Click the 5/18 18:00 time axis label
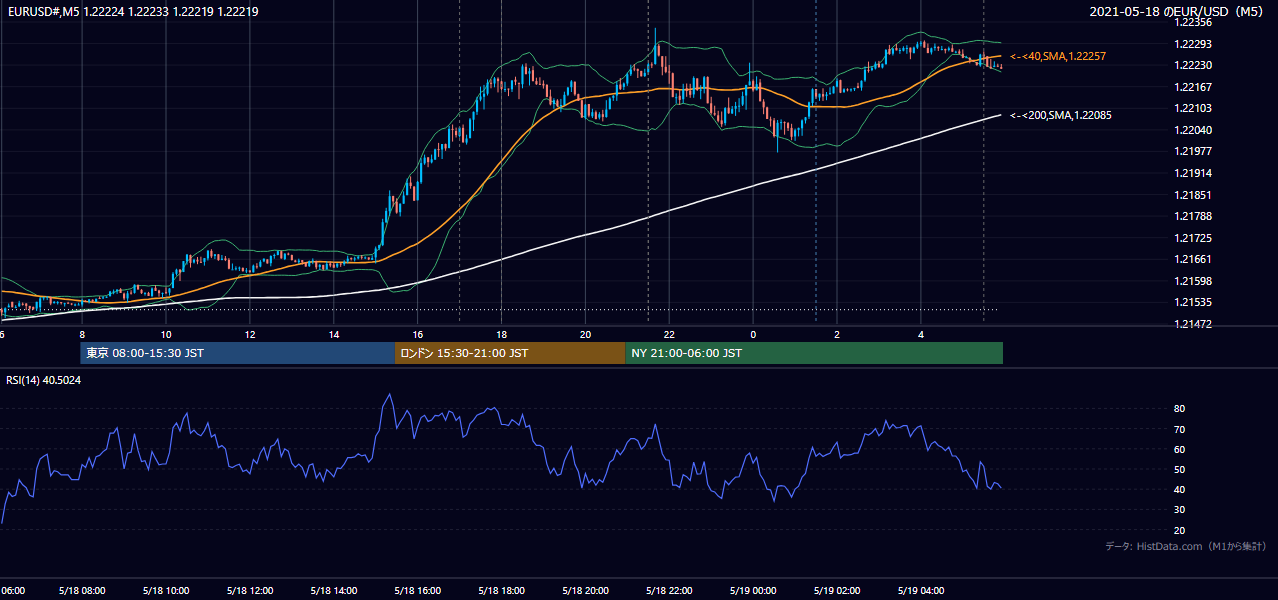 pyautogui.click(x=502, y=590)
